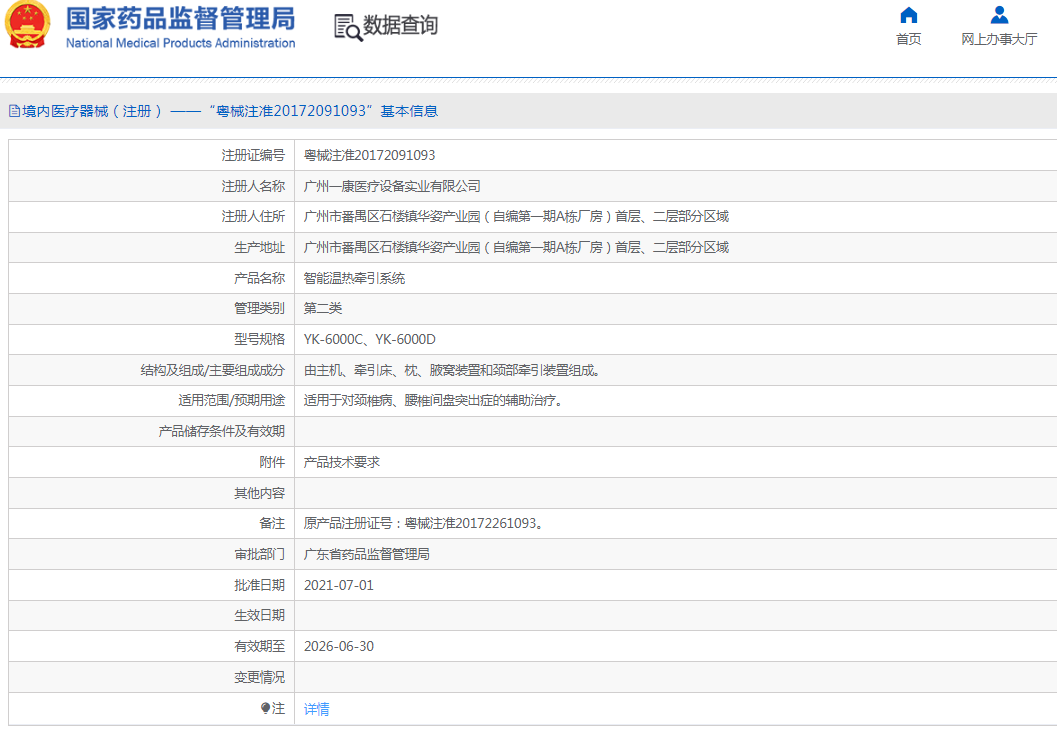Click the 适用范围/预期用途 row label
The width and height of the screenshot is (1057, 735).
click(232, 401)
